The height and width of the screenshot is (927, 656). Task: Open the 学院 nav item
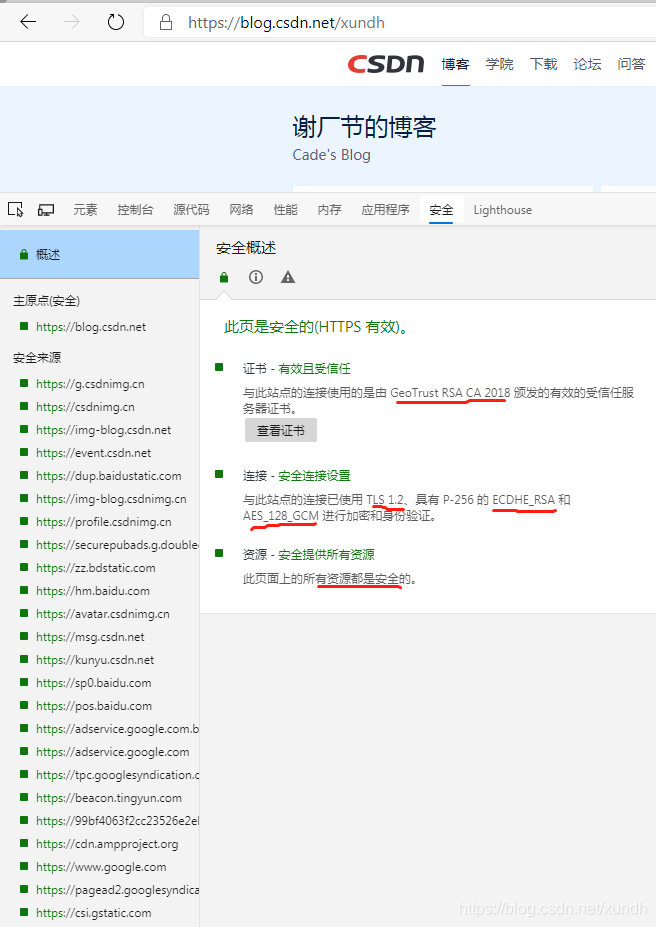click(x=499, y=64)
